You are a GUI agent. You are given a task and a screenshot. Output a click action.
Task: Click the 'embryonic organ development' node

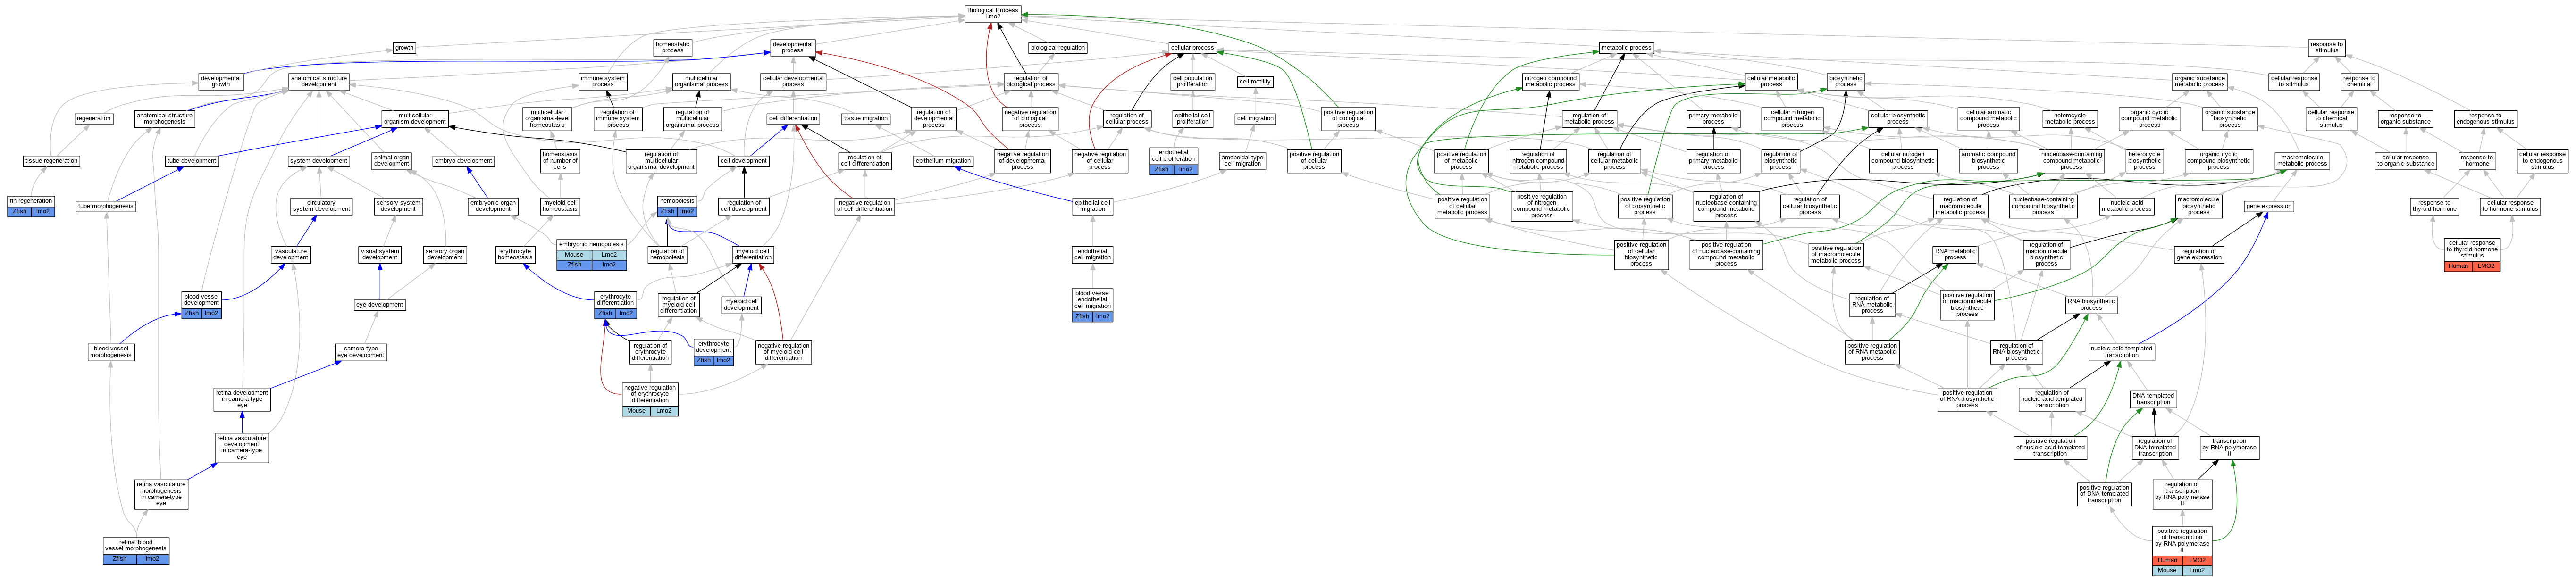pyautogui.click(x=493, y=206)
